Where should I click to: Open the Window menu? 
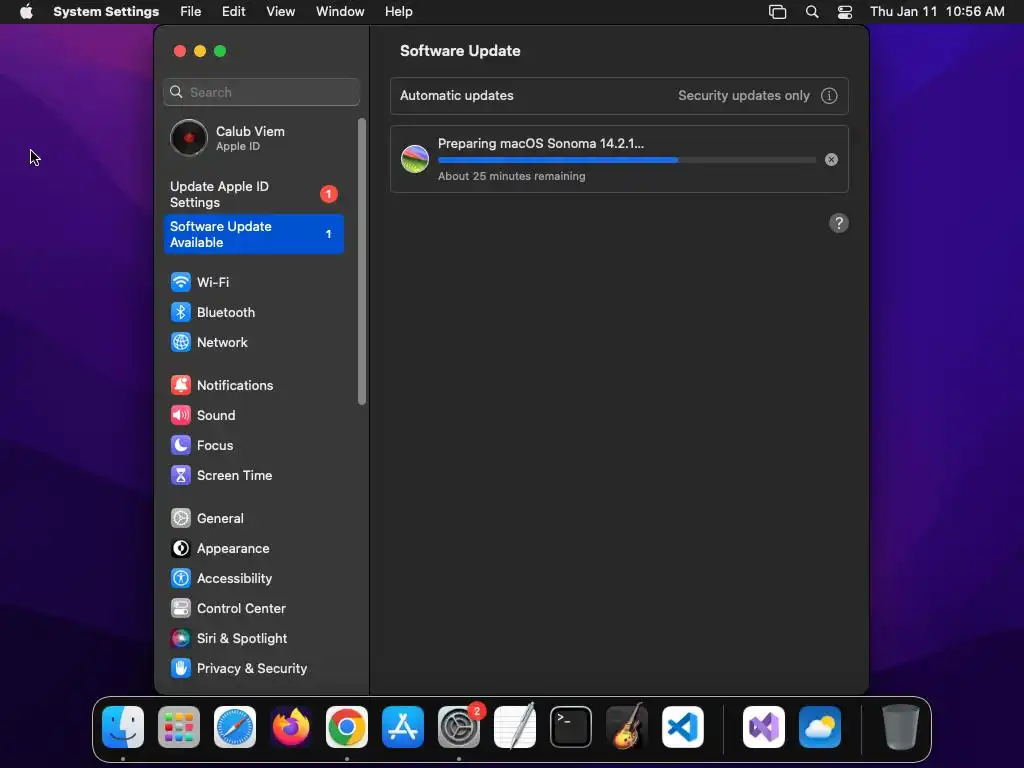(x=340, y=12)
